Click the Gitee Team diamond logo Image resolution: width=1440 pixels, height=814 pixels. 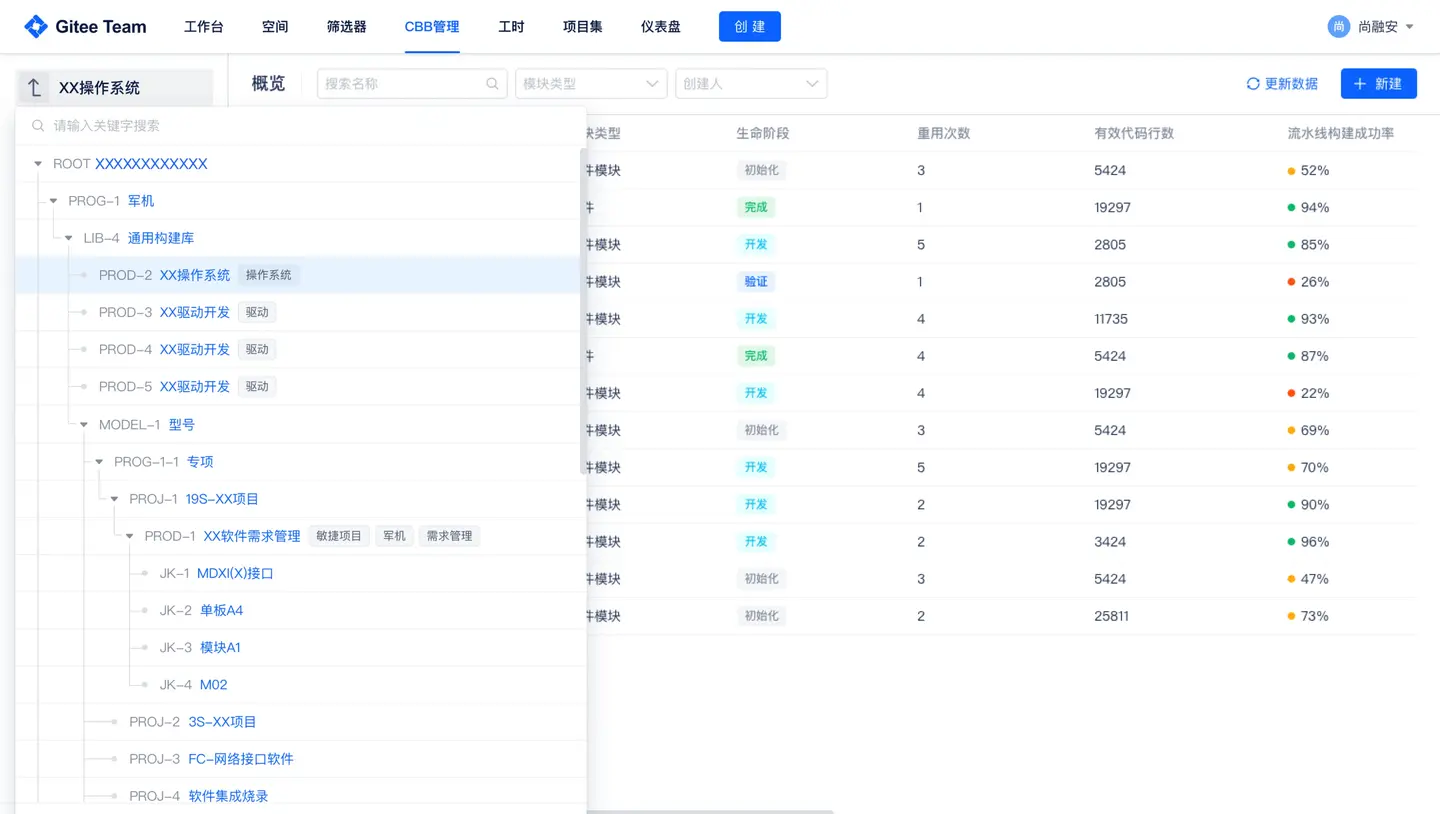tap(36, 26)
